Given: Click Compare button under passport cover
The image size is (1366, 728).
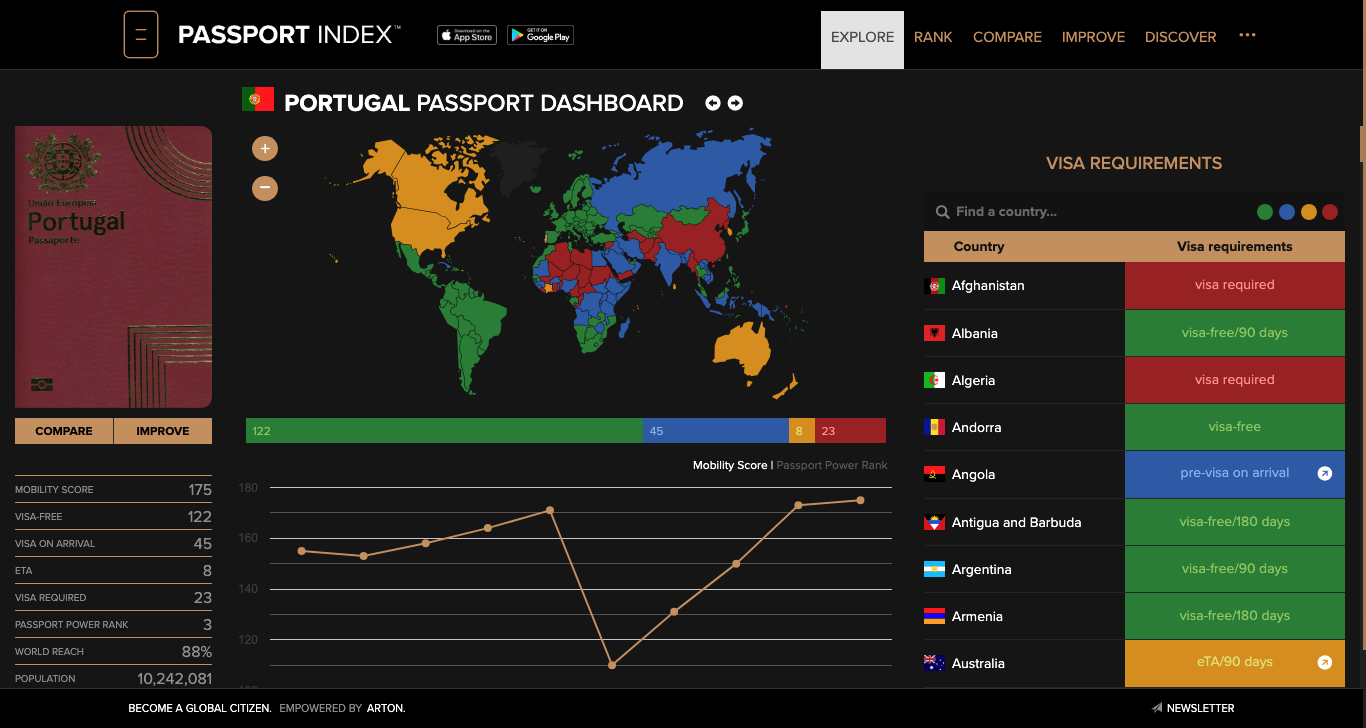Looking at the screenshot, I should [x=64, y=431].
